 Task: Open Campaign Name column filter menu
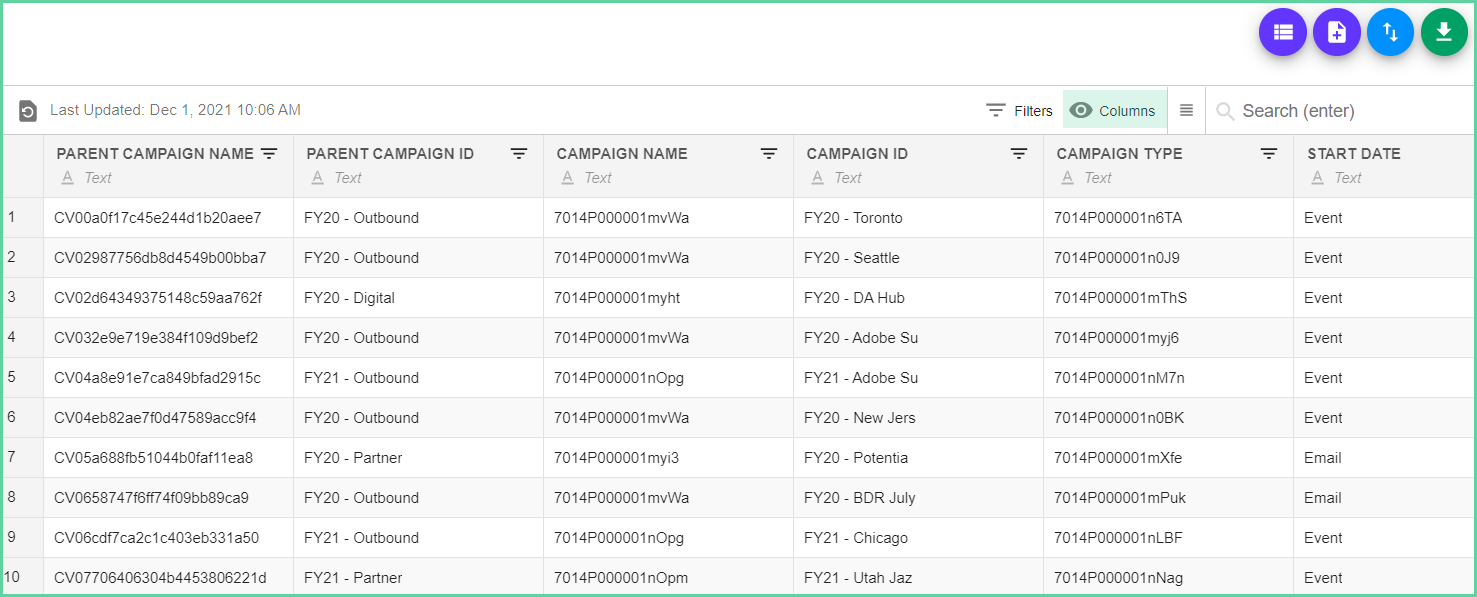pyautogui.click(x=769, y=153)
